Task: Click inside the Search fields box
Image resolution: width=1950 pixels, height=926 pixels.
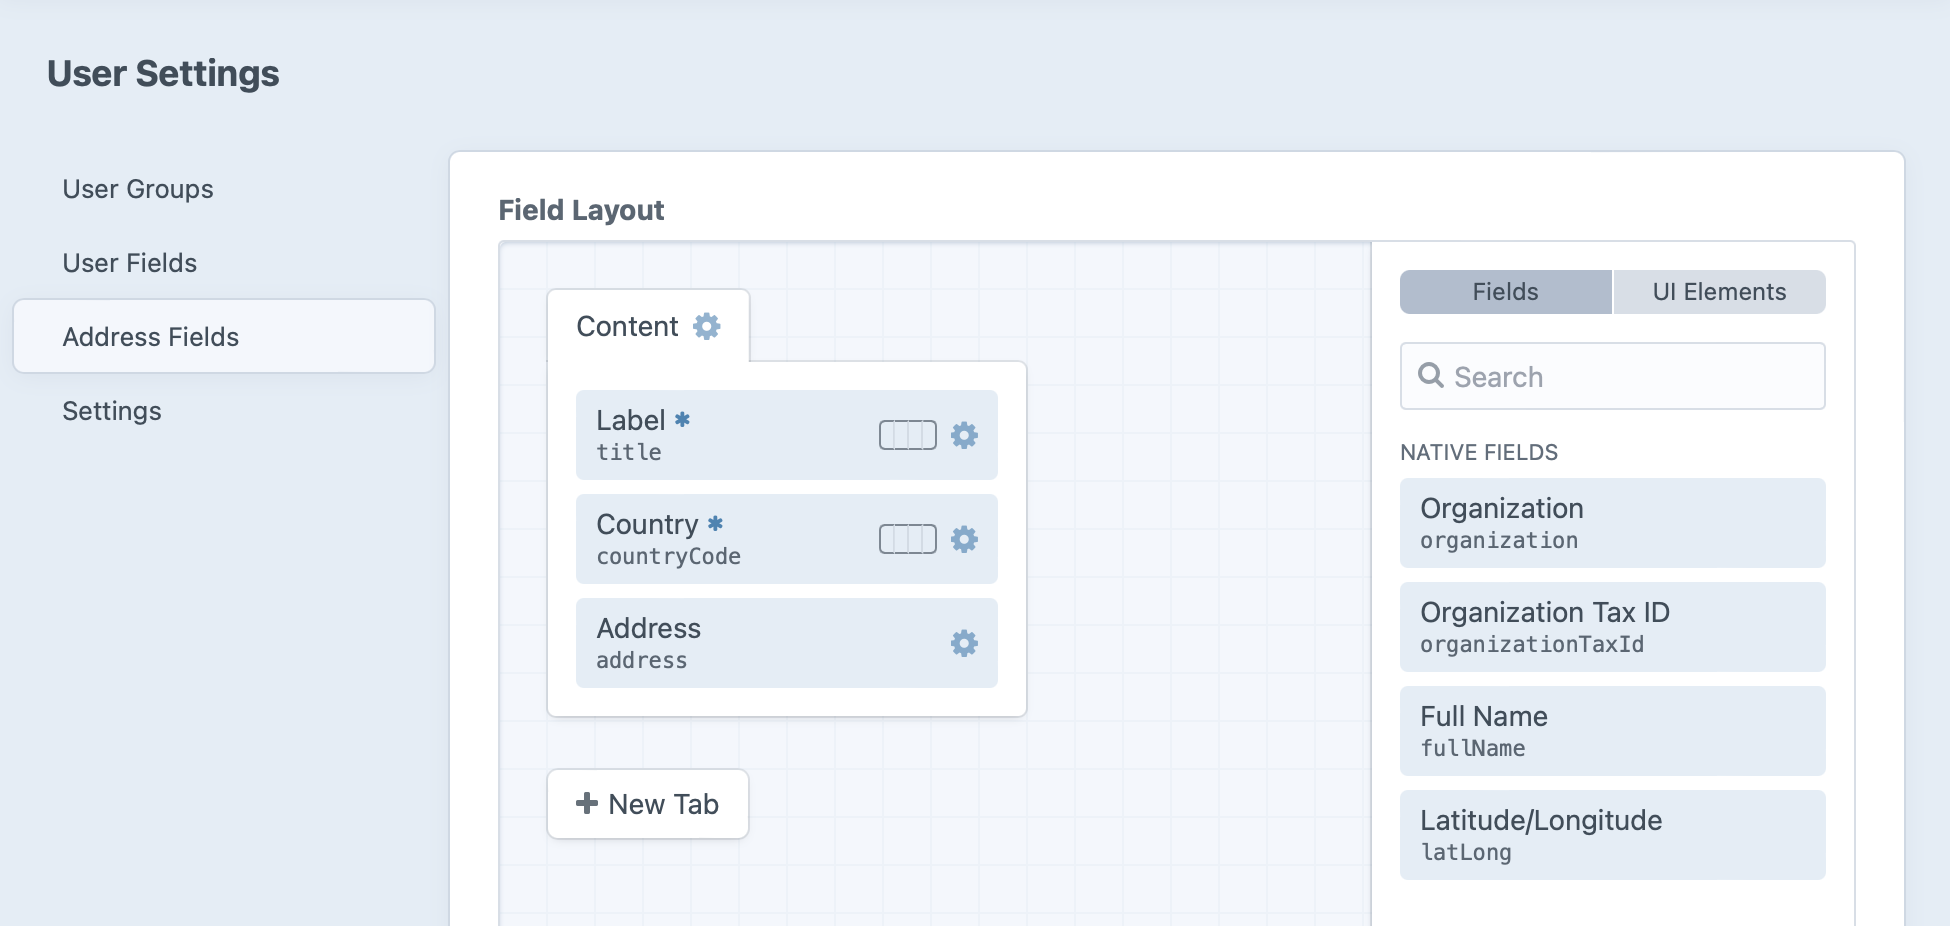Action: 1612,375
